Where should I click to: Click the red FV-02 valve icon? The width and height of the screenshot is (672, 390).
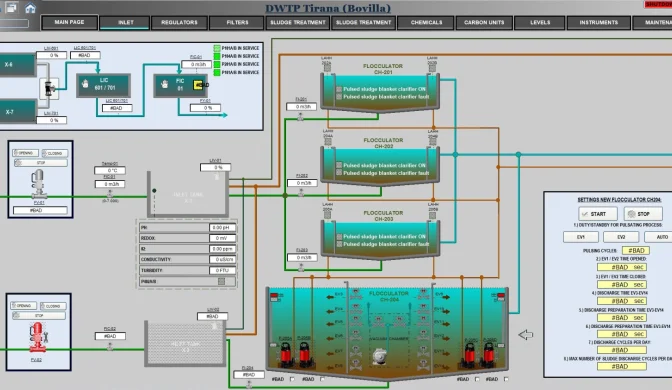coord(38,337)
